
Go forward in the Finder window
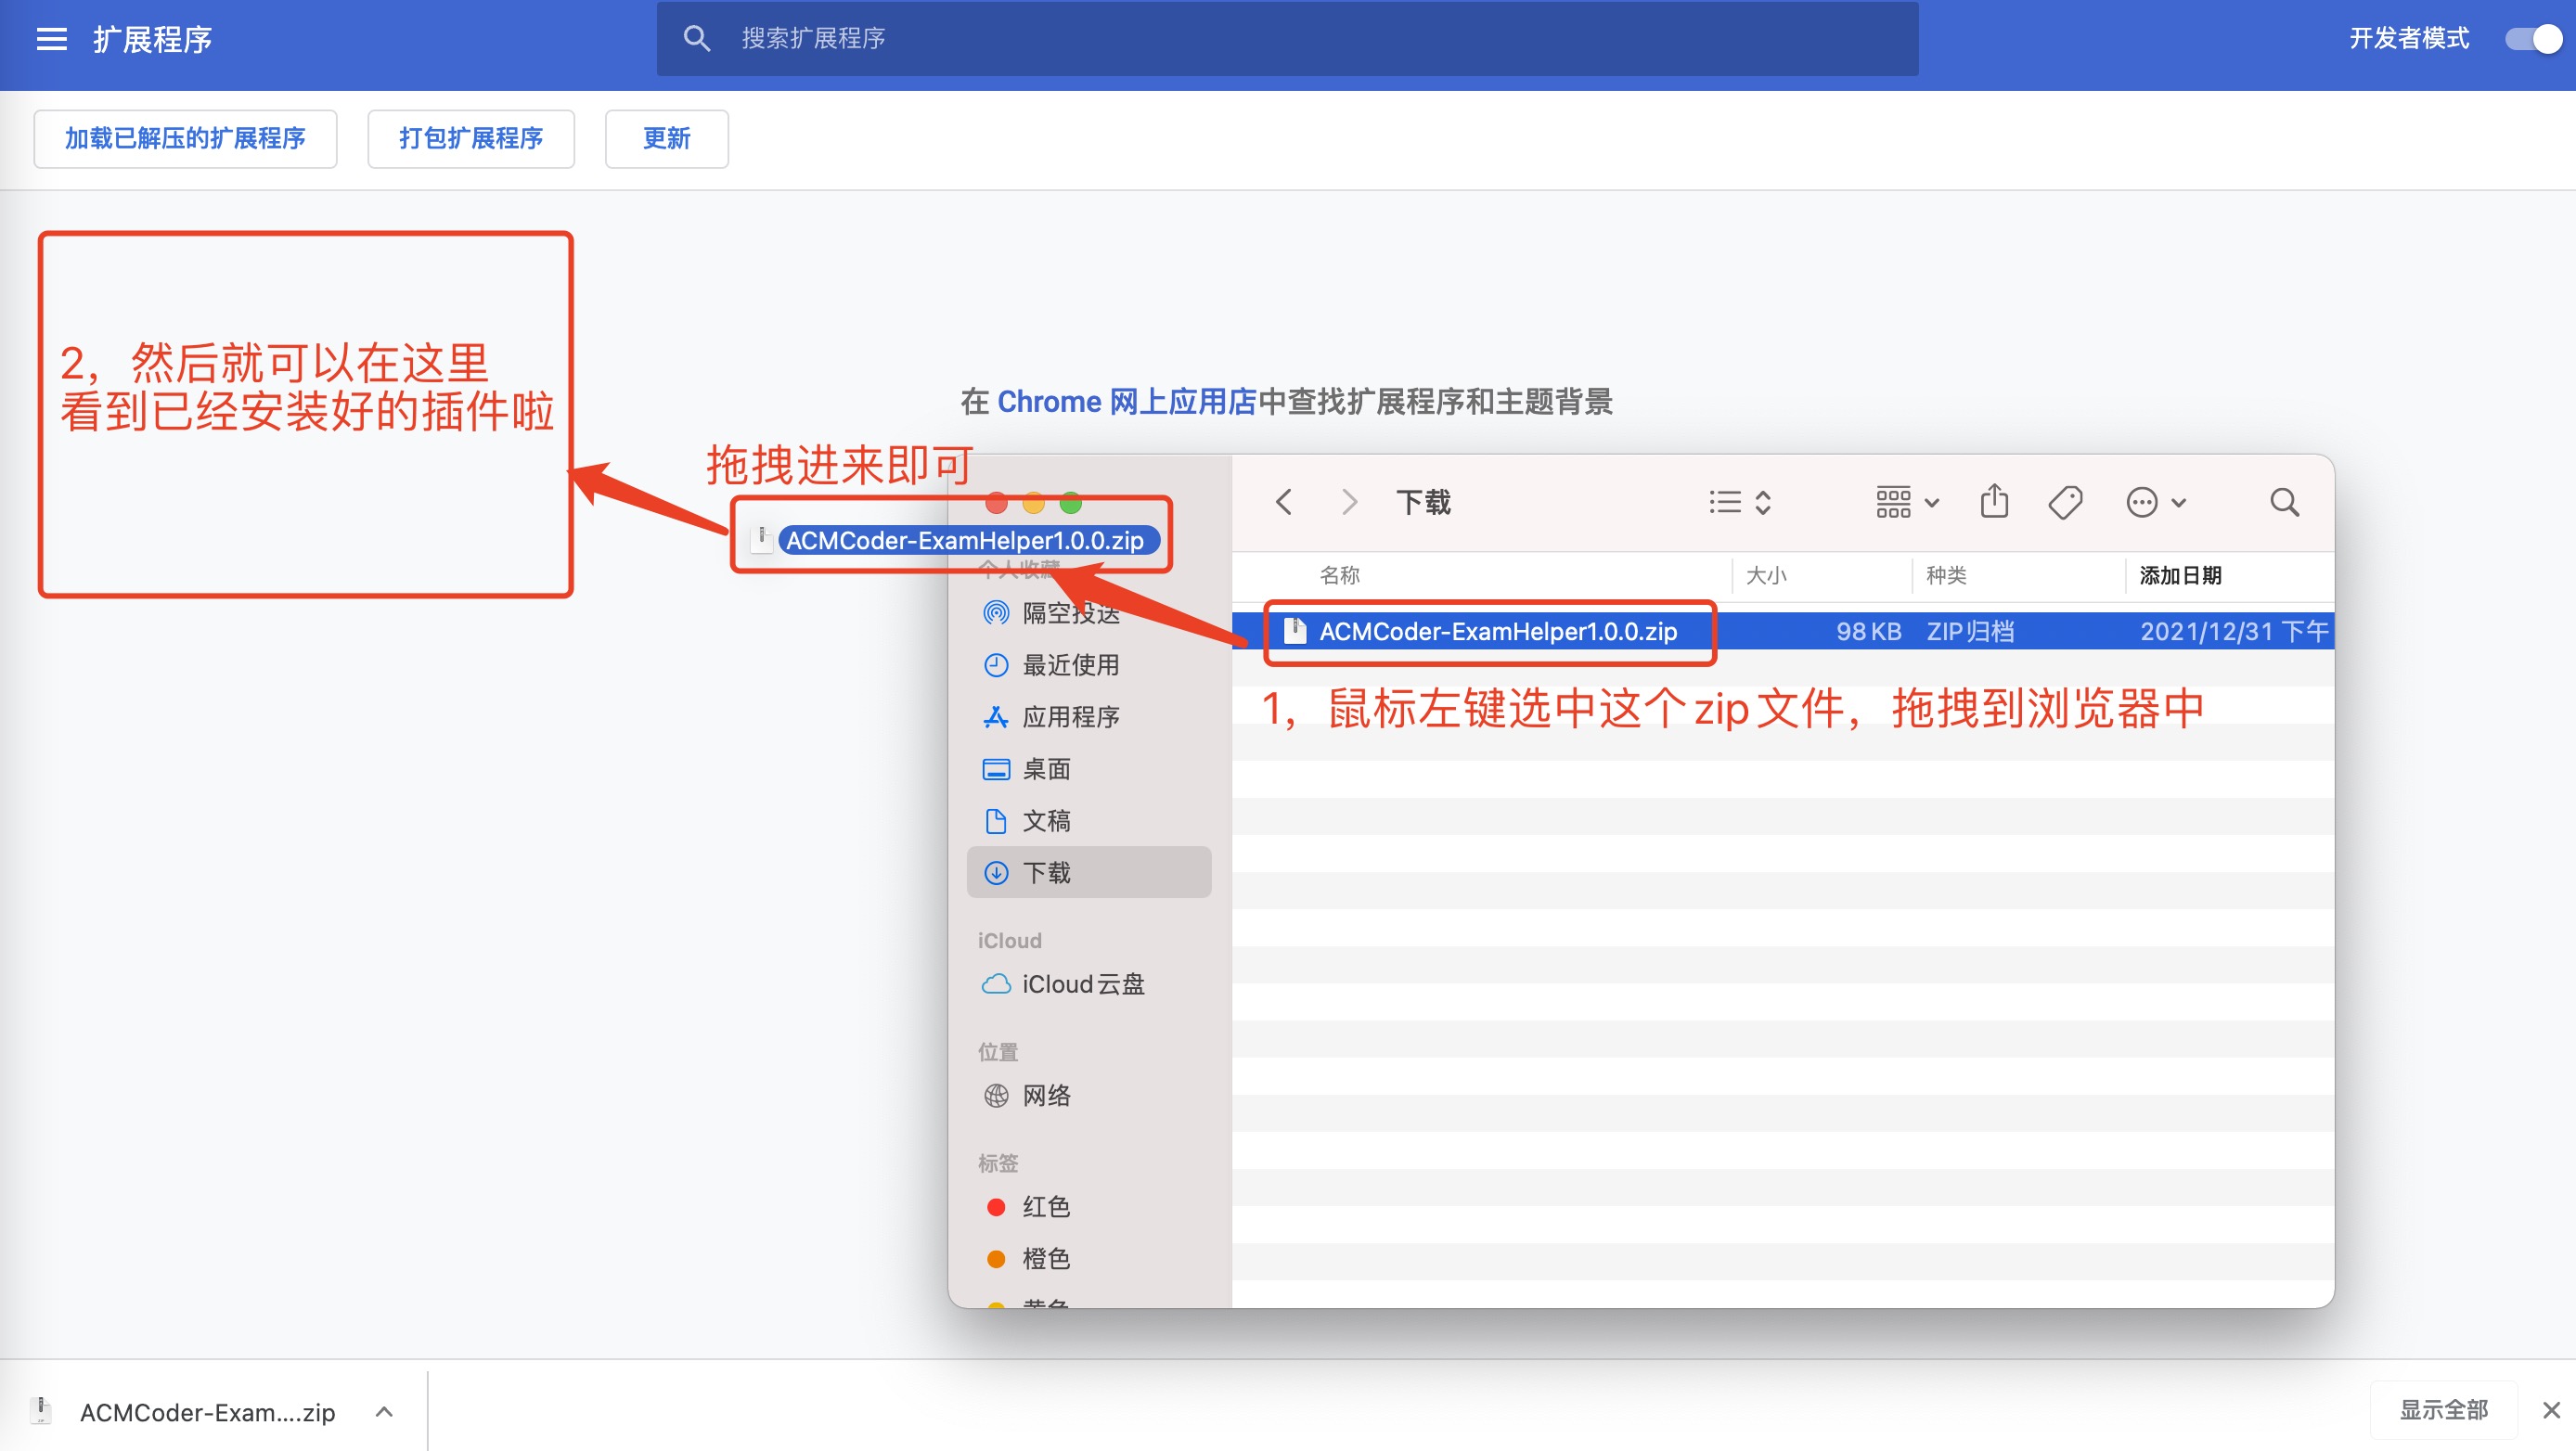(x=1349, y=502)
